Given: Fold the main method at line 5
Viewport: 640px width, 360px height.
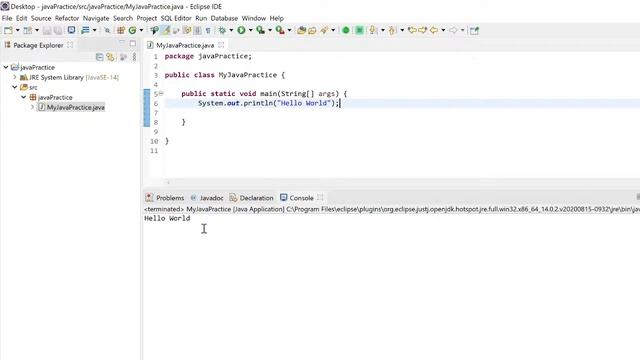Looking at the screenshot, I should [x=161, y=93].
